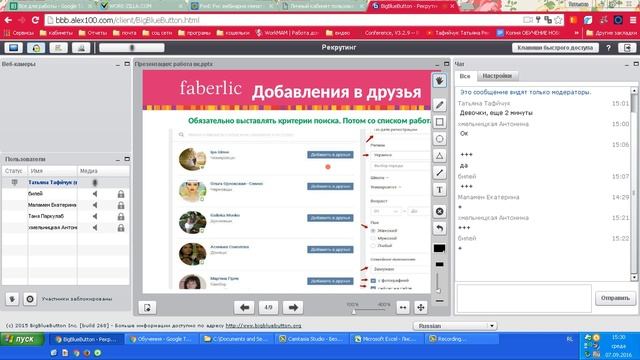Open the Chrome menu button
The height and width of the screenshot is (360, 640).
633,20
